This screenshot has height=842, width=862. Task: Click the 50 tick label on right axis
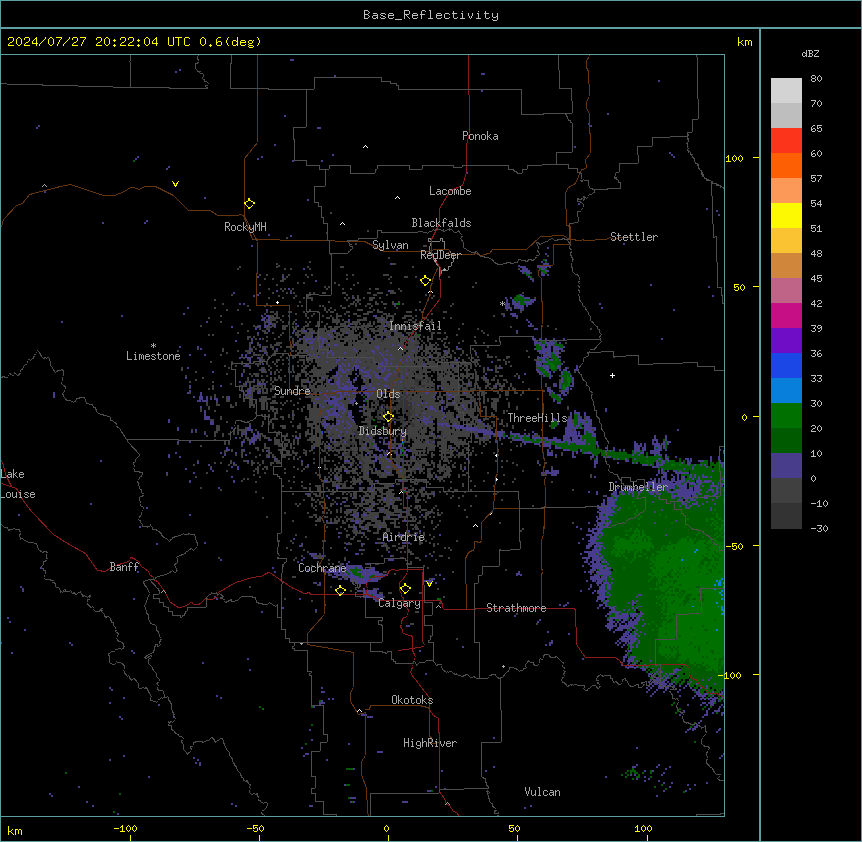739,287
